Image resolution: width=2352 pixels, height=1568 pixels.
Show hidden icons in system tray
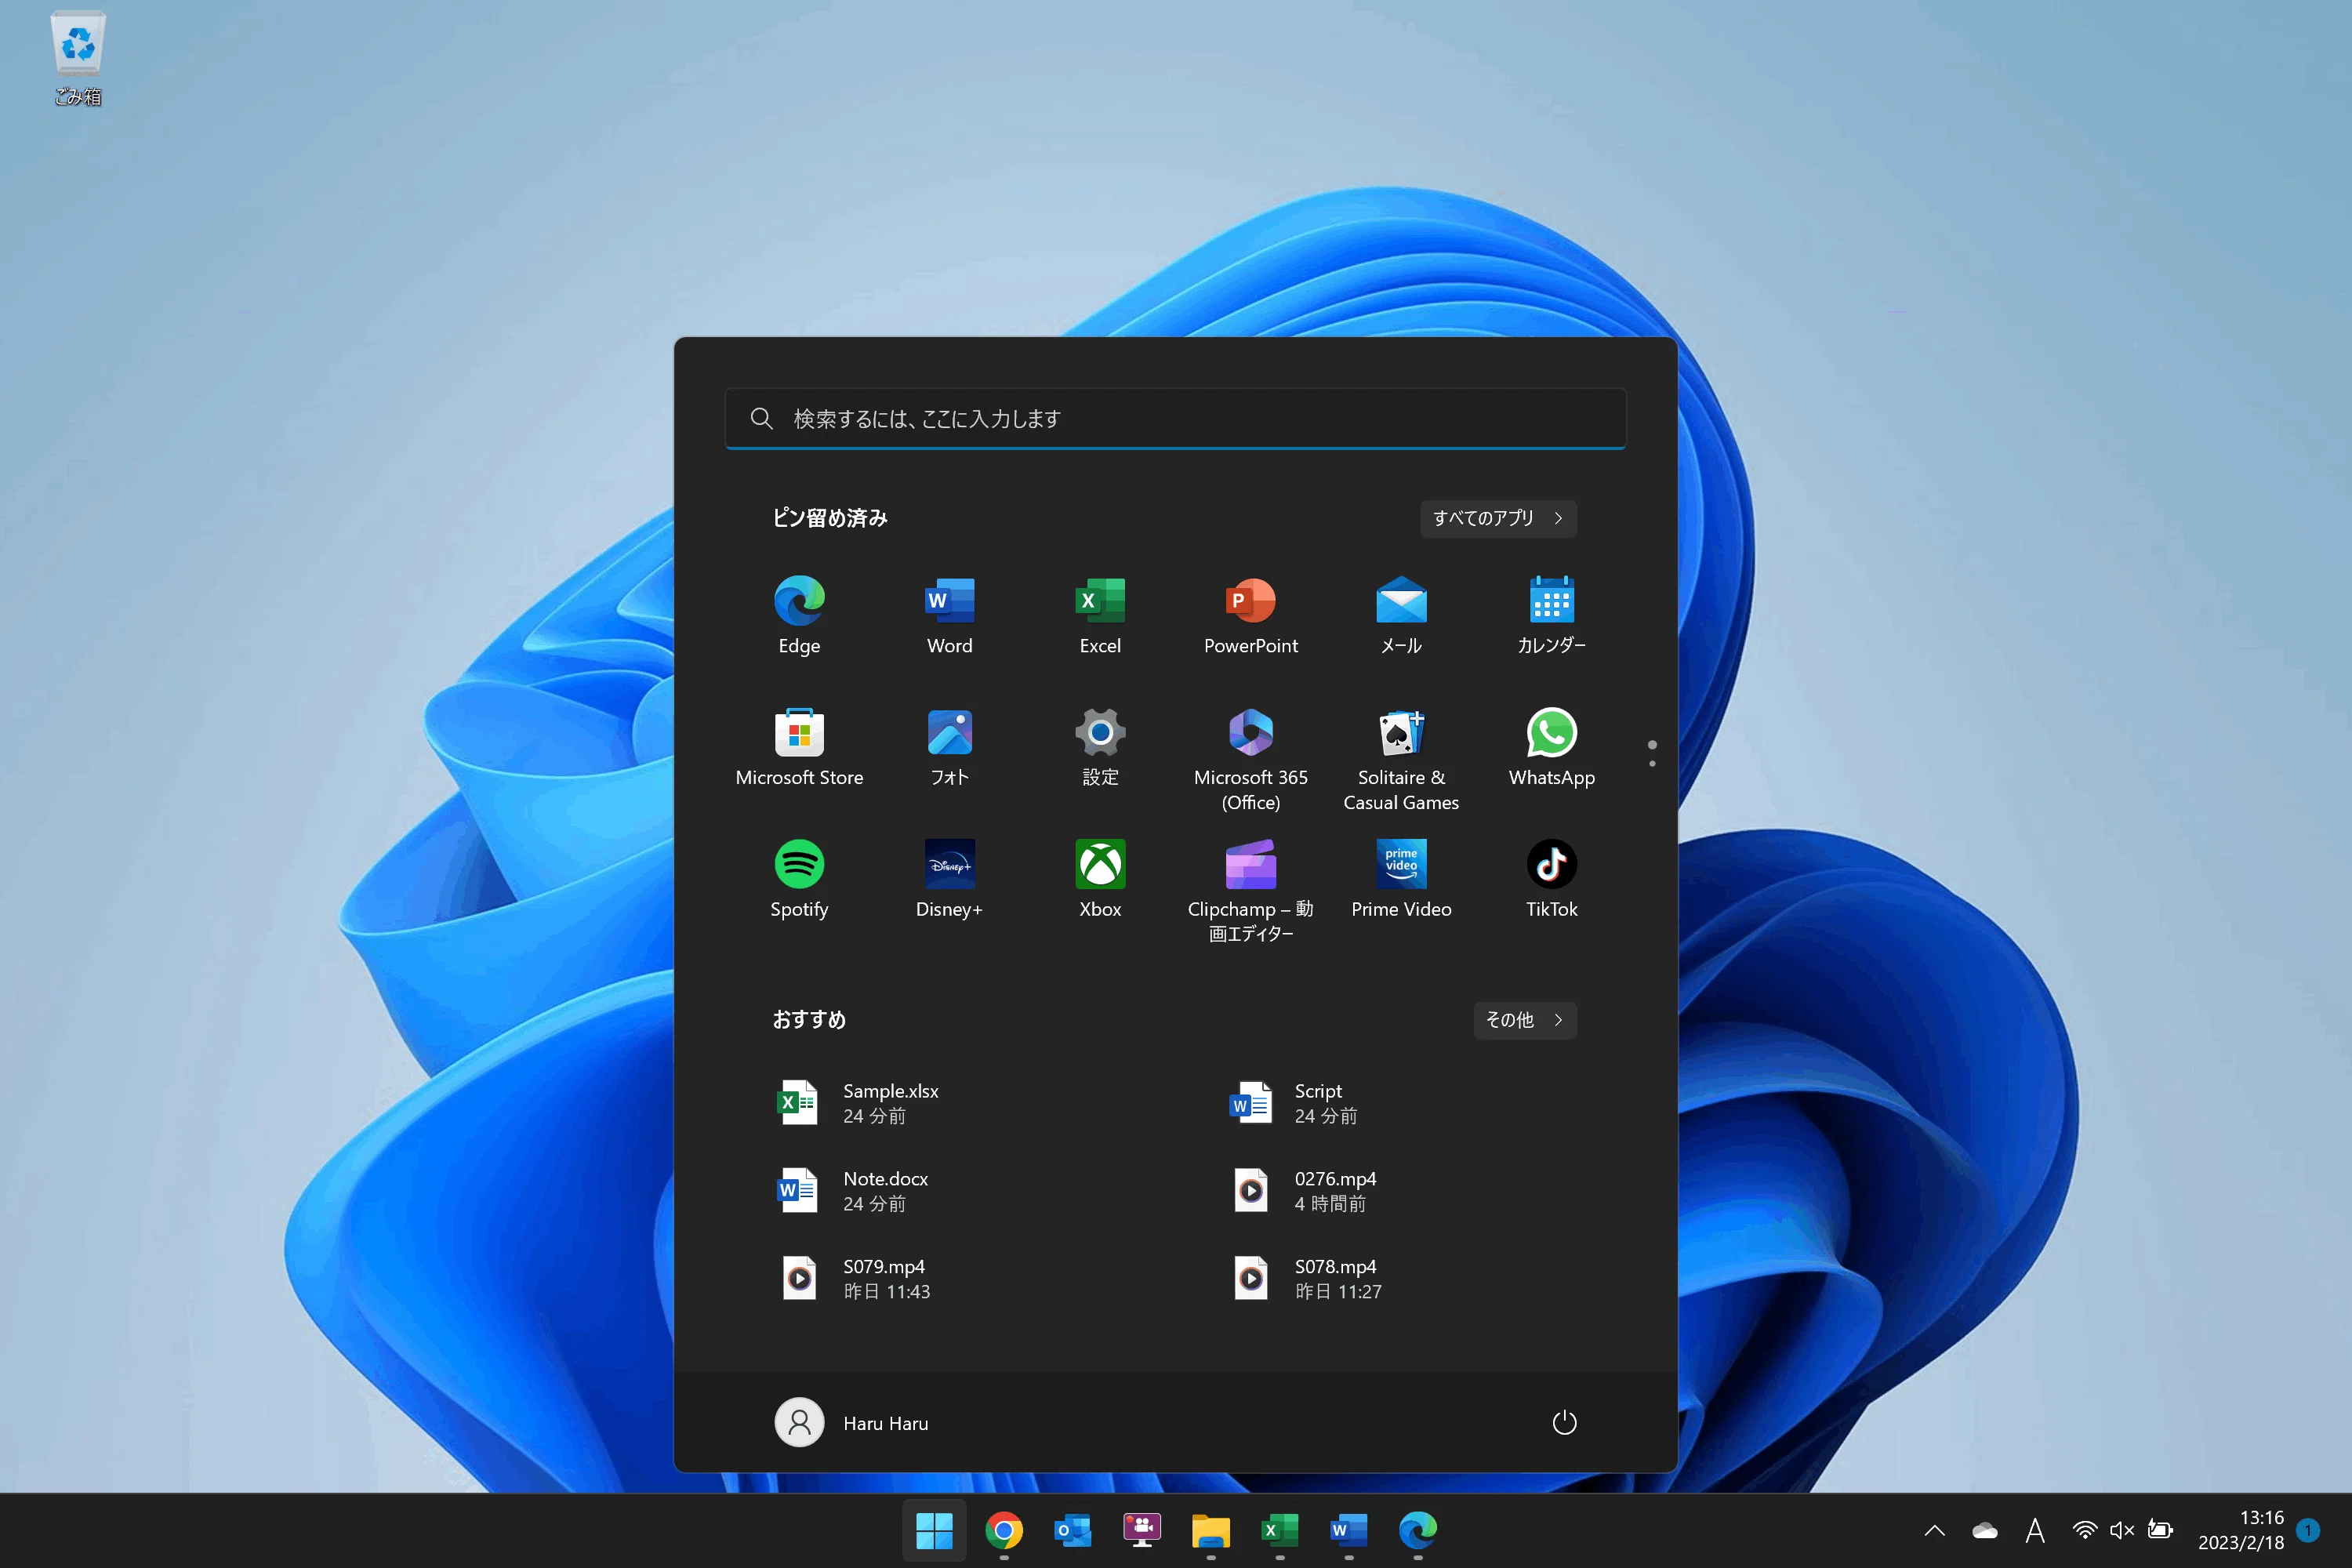pyautogui.click(x=1934, y=1530)
